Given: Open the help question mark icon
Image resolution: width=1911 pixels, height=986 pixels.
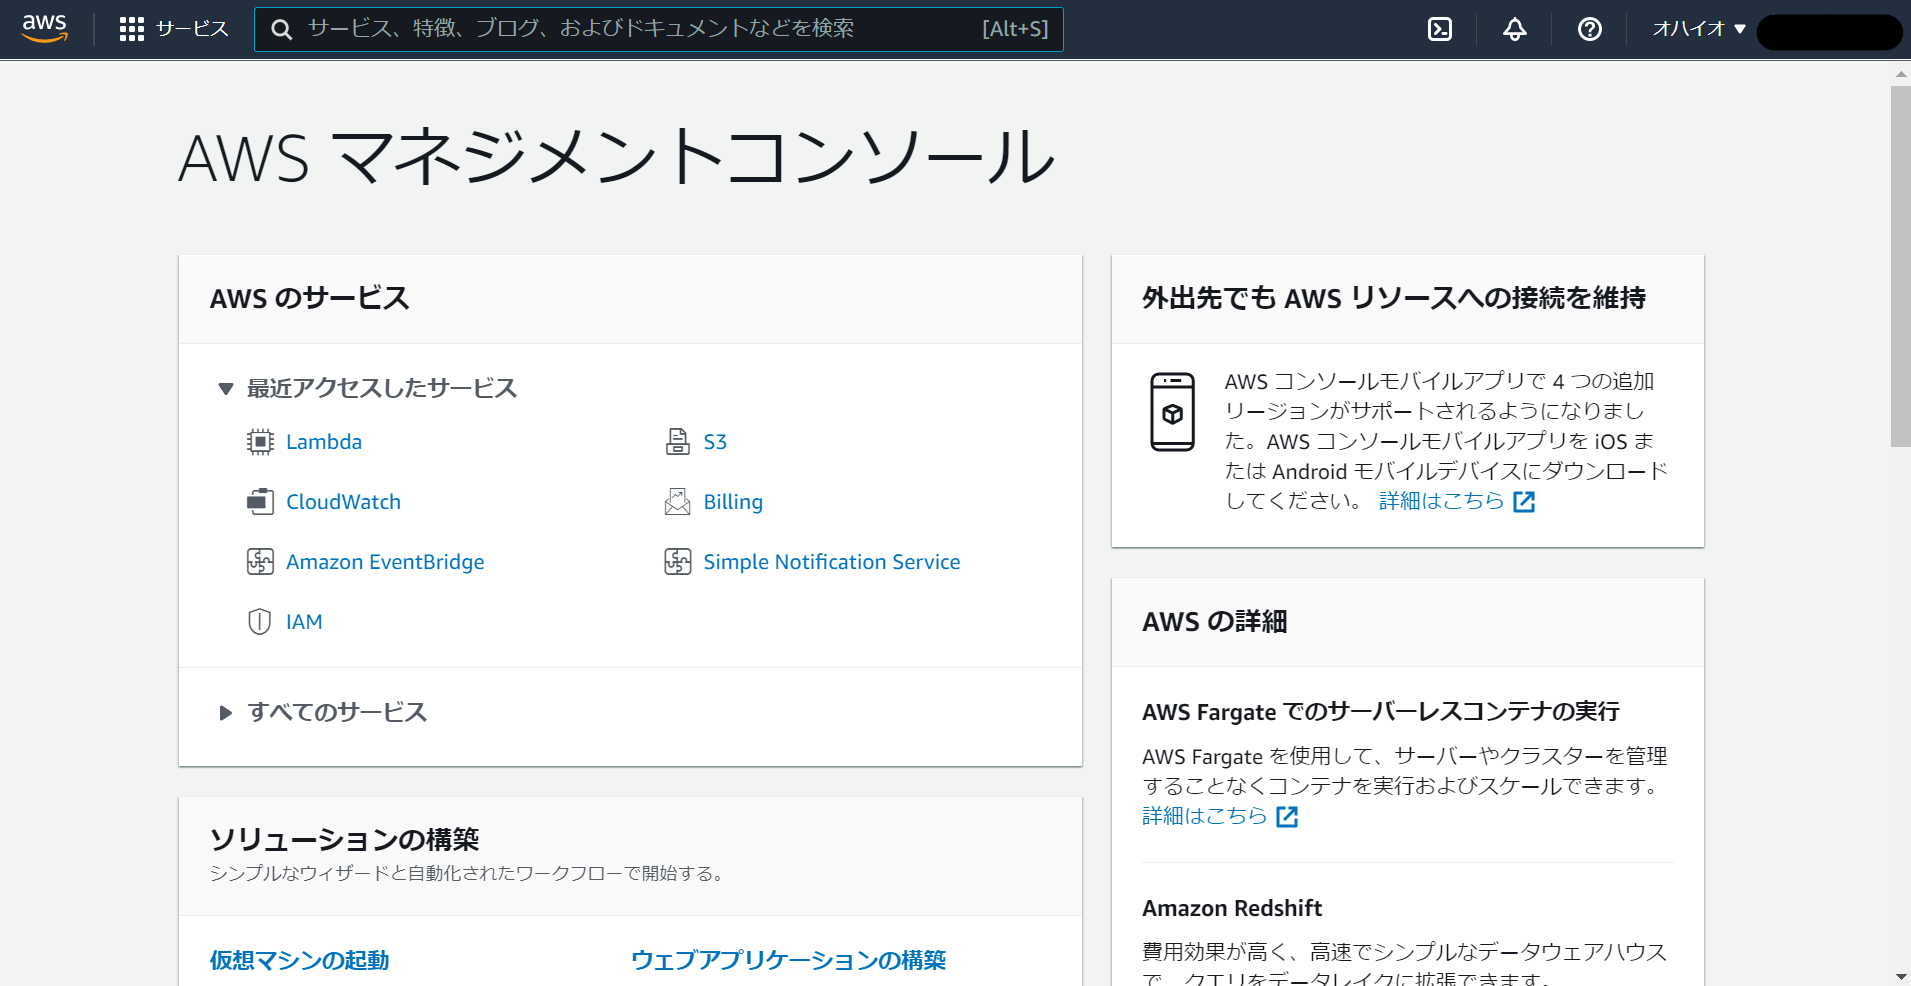Looking at the screenshot, I should (1590, 29).
